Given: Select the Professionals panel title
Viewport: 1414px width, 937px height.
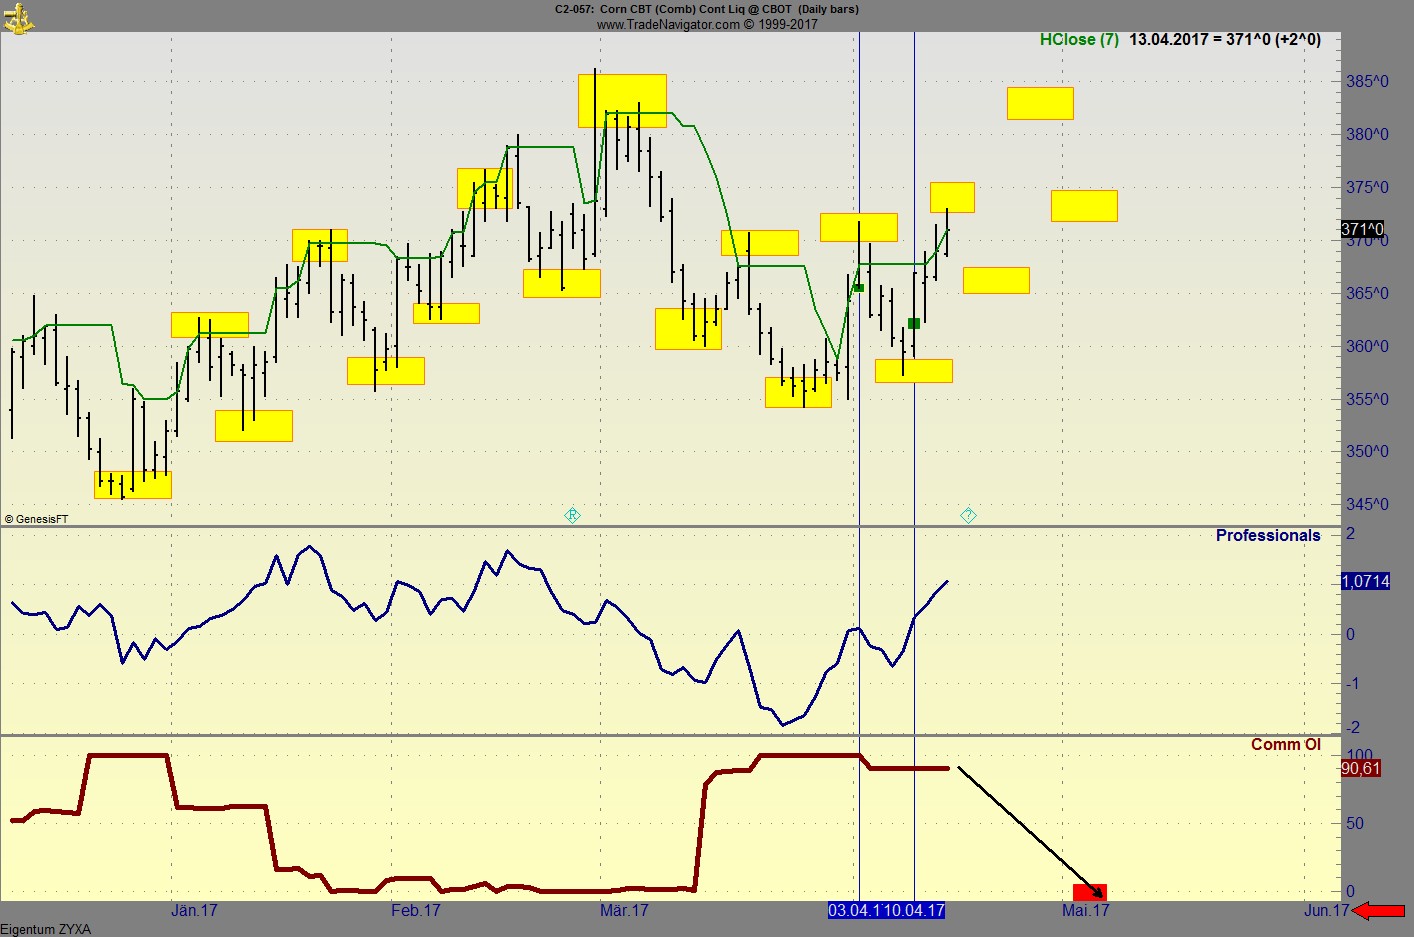Looking at the screenshot, I should point(1267,536).
